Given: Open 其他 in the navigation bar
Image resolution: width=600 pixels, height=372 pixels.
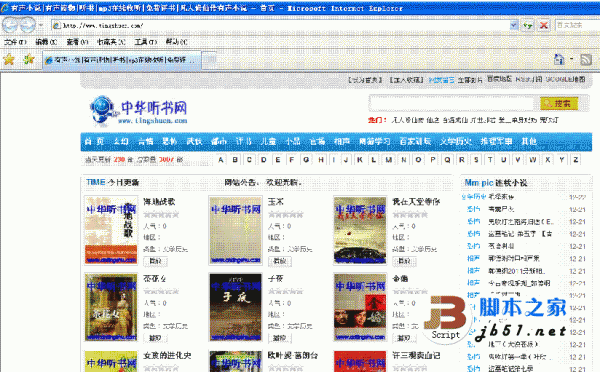Looking at the screenshot, I should 529,141.
